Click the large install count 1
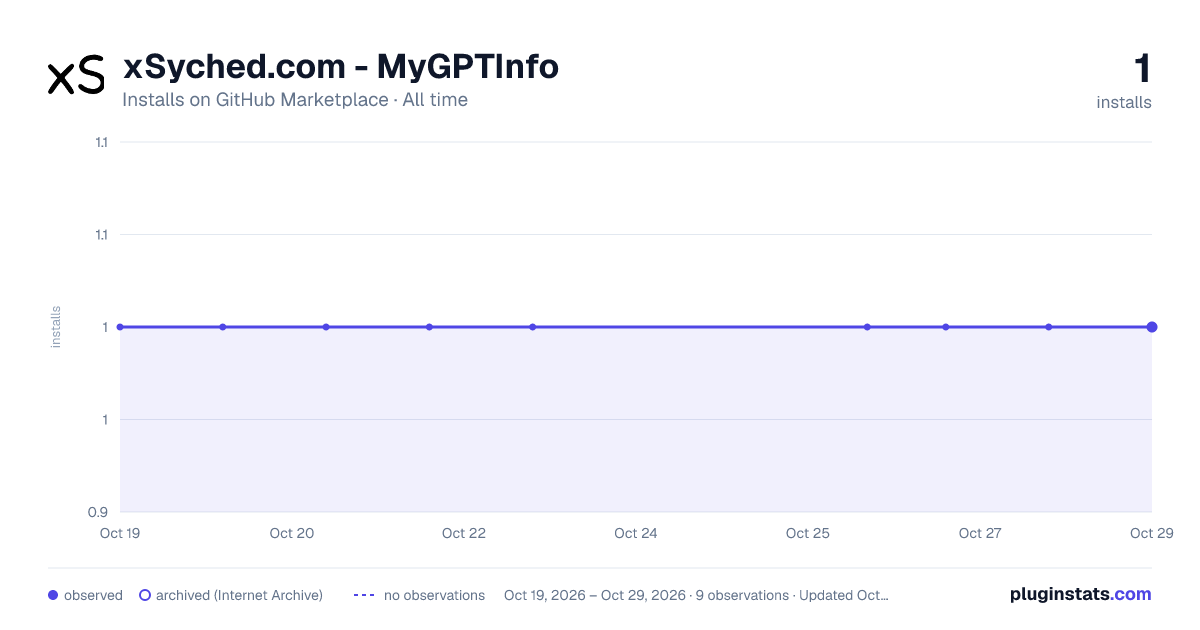Viewport: 1200px width, 630px height. 1142,69
